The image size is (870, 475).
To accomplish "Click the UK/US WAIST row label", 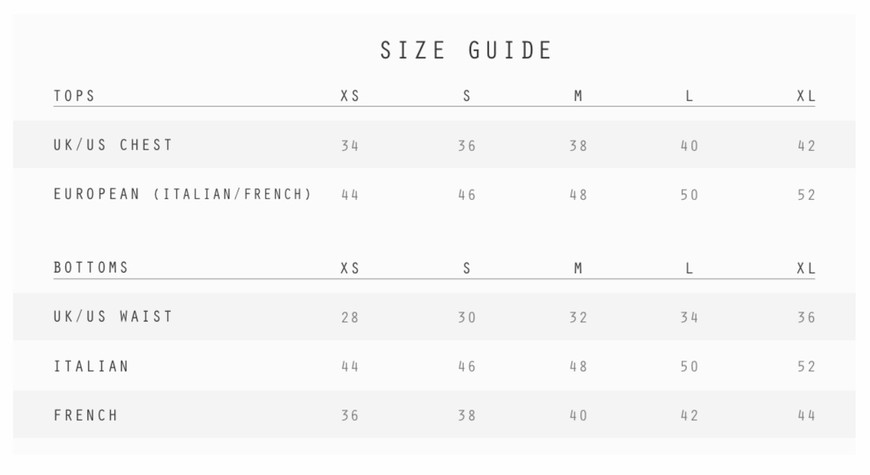I will coord(113,316).
